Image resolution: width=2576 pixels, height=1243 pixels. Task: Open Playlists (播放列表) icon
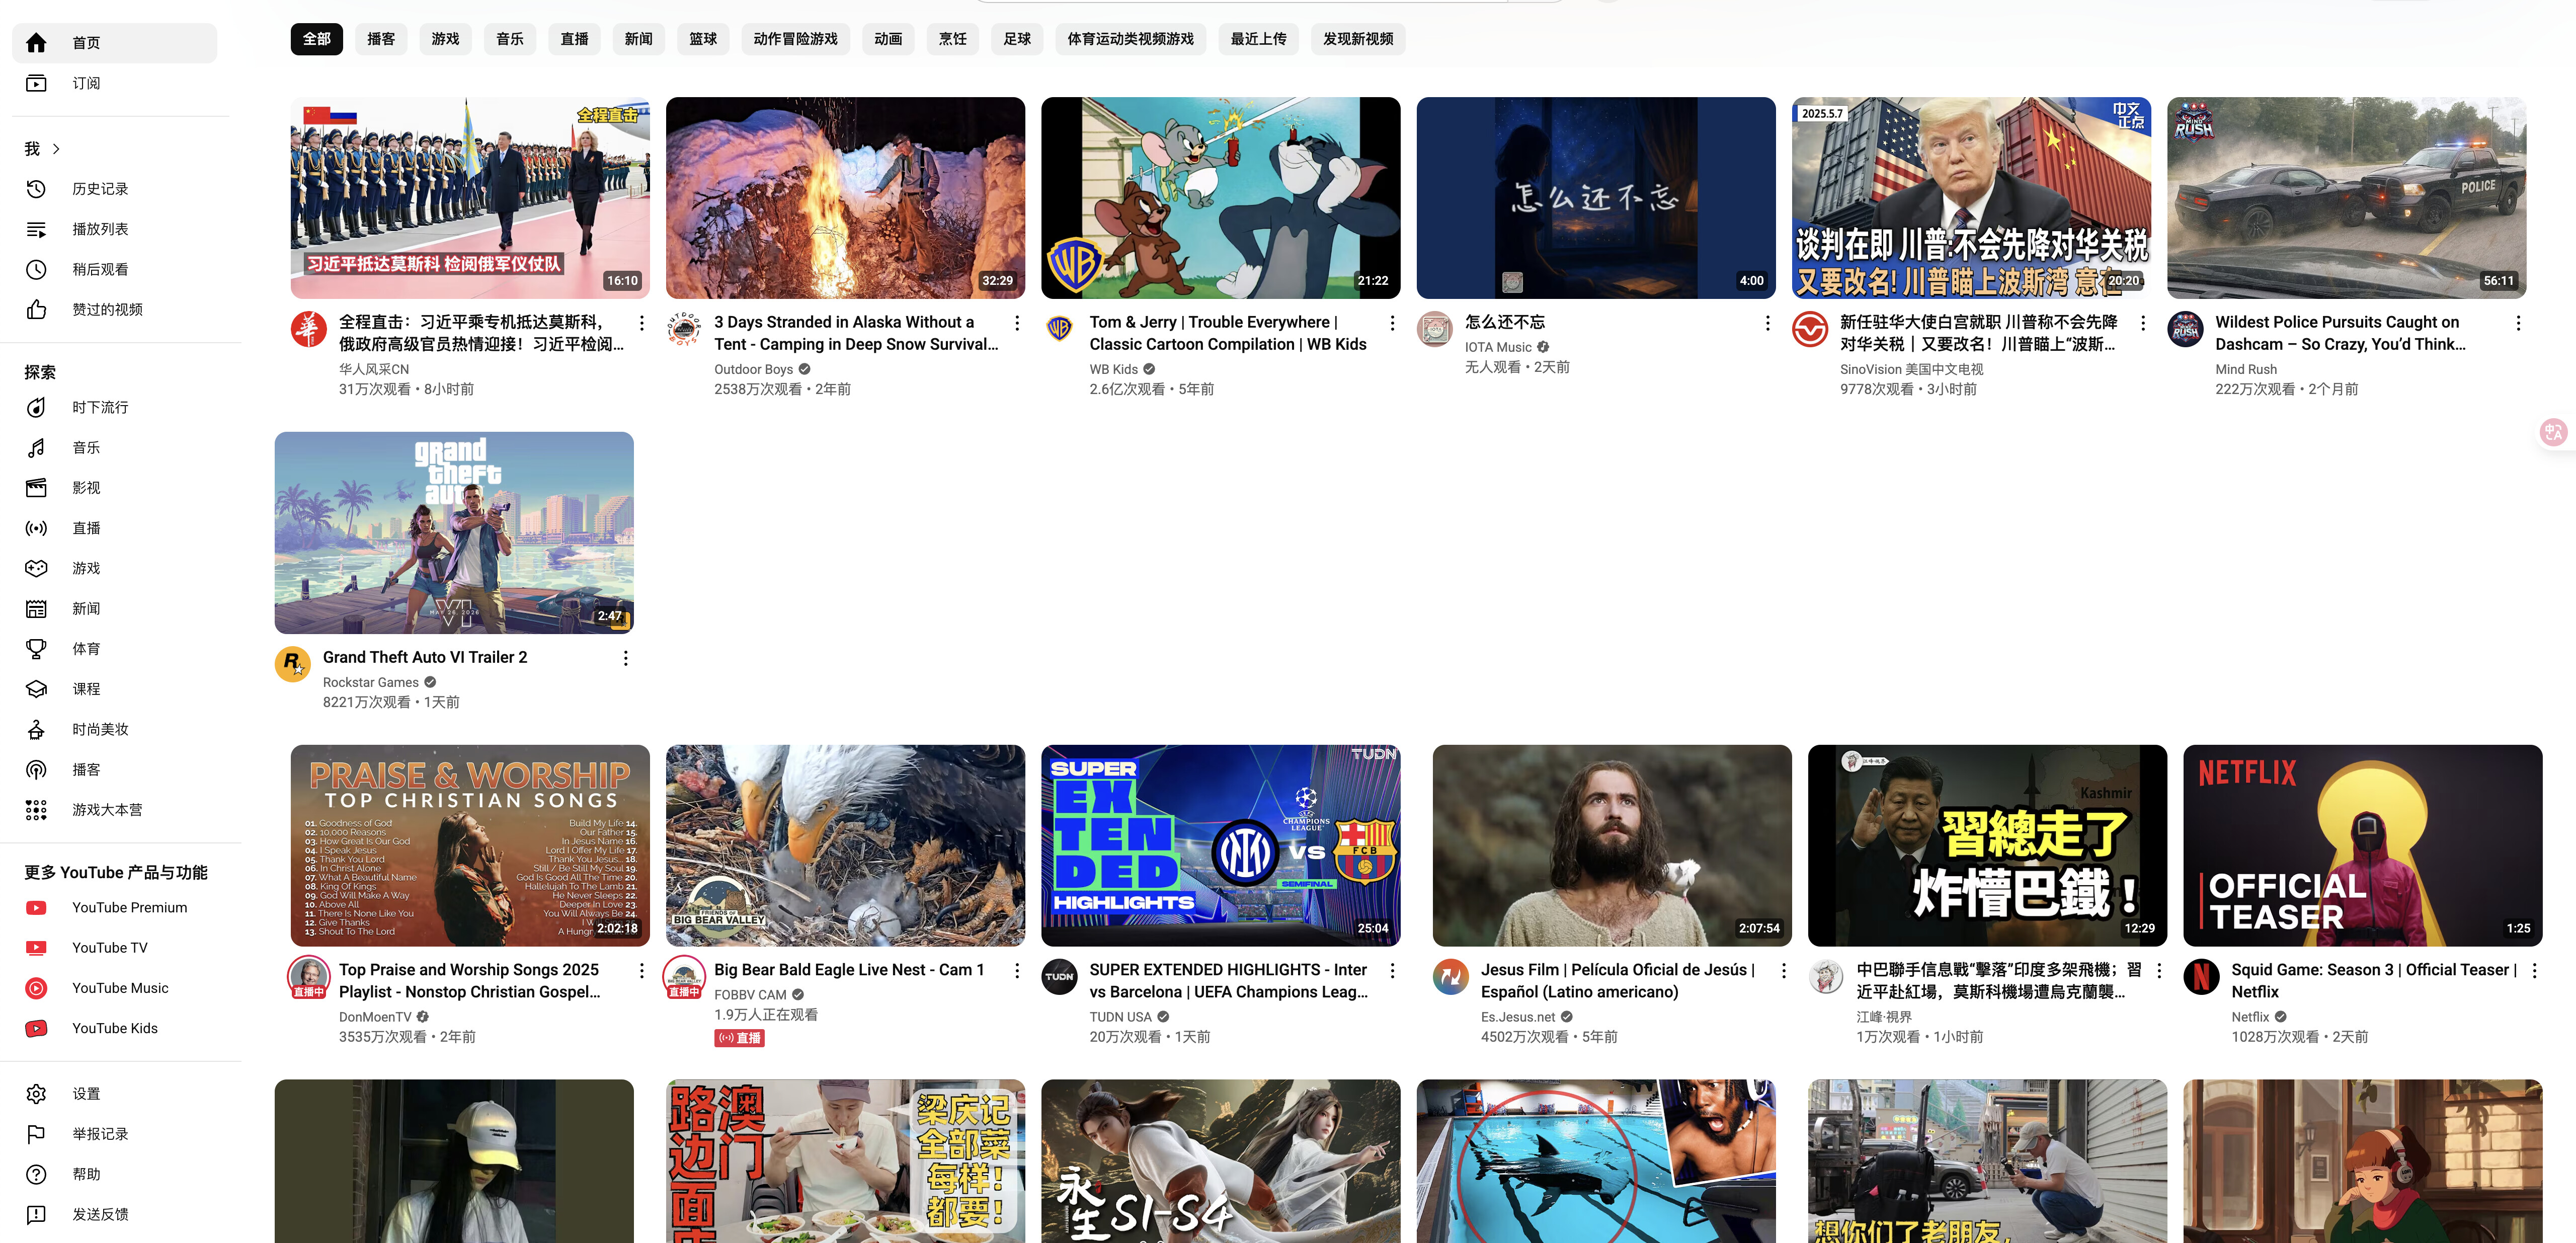tap(36, 229)
